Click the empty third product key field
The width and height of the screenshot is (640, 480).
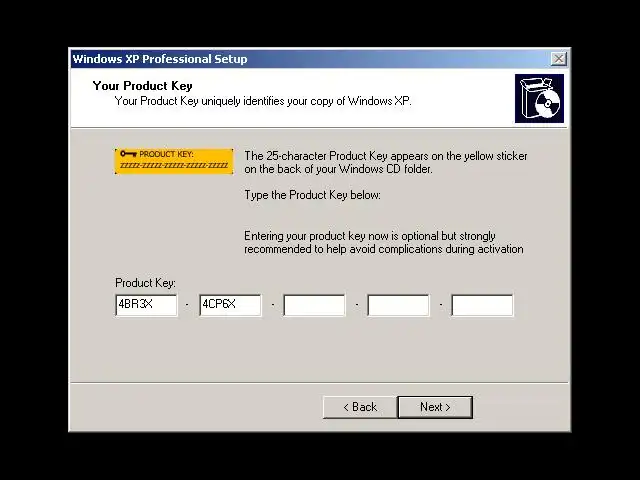click(314, 305)
